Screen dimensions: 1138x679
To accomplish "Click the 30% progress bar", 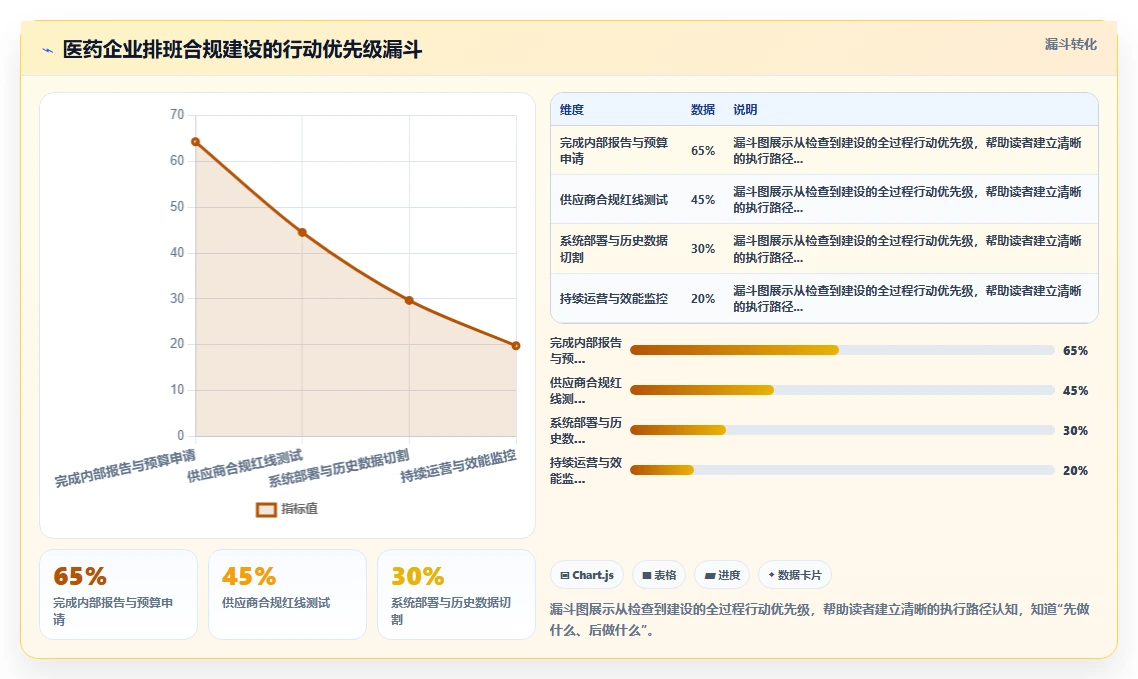I will tap(842, 430).
